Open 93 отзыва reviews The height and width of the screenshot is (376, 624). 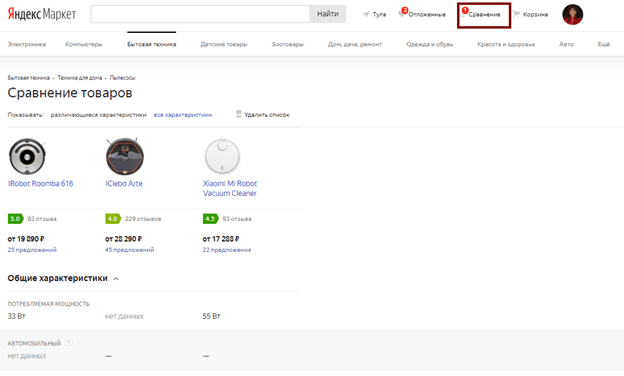237,219
